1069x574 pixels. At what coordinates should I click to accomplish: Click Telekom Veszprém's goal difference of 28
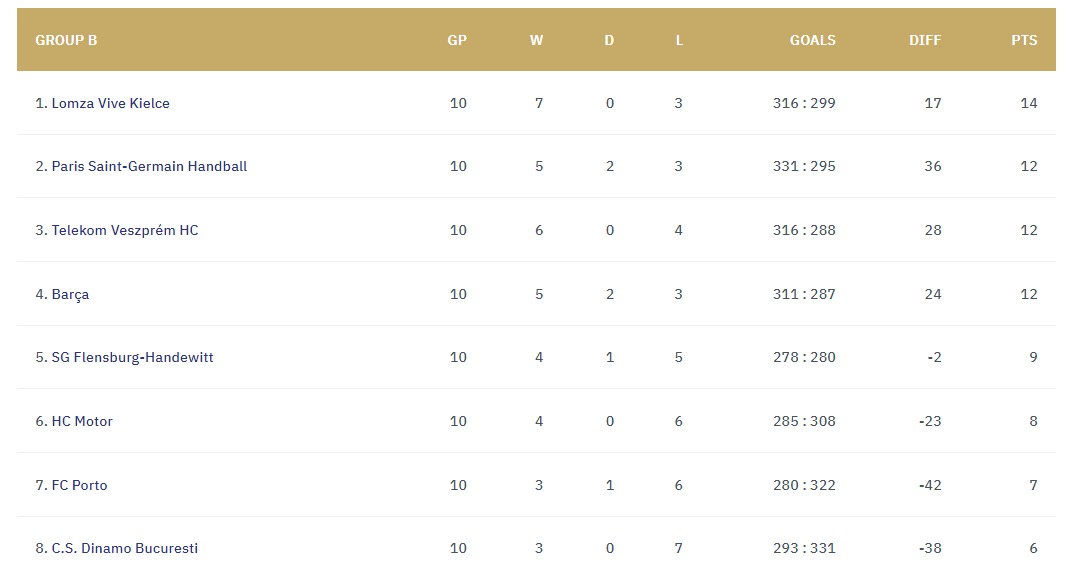[933, 230]
